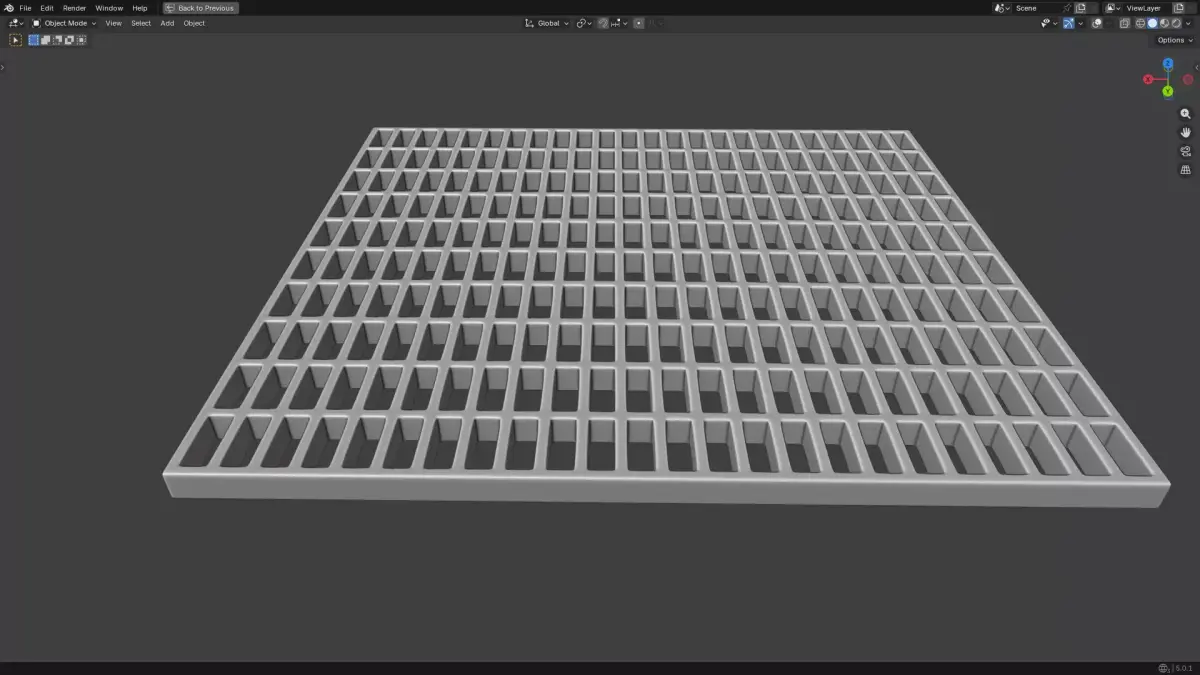The image size is (1200, 675).
Task: Click the negative X axis gizmo circle
Action: pos(1188,79)
